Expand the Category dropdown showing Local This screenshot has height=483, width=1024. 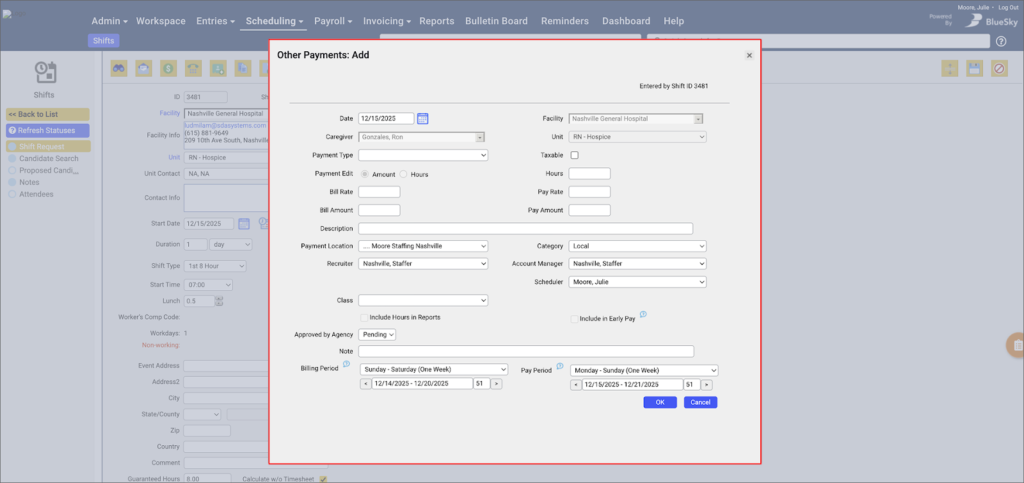tap(637, 246)
